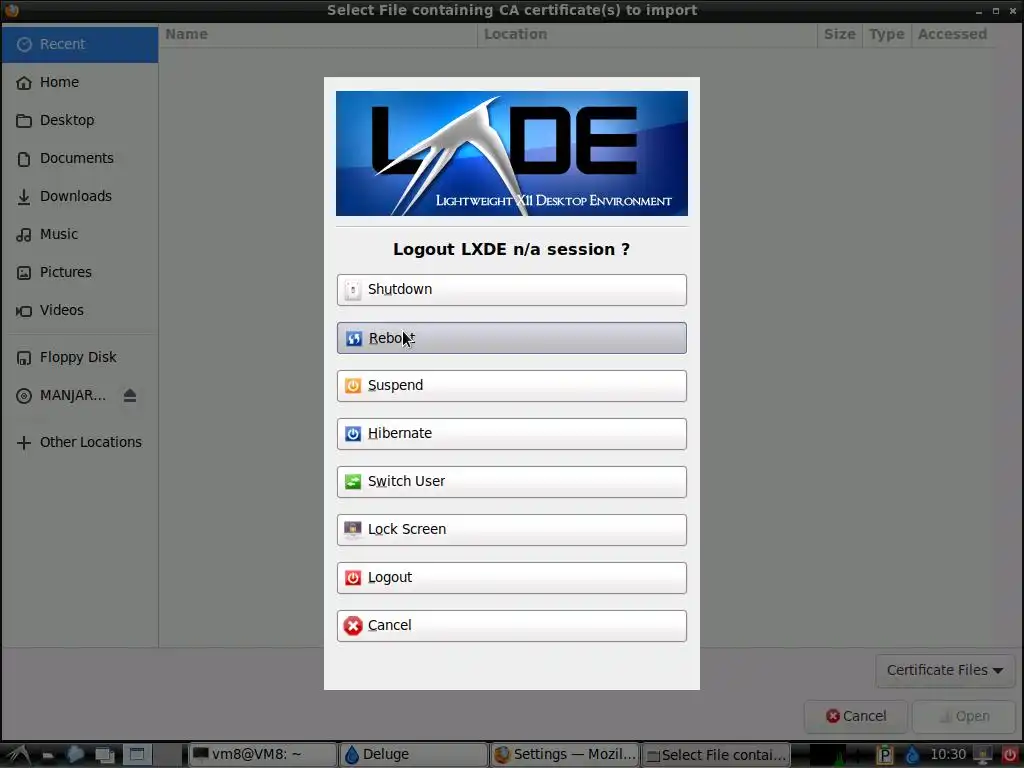
Task: Choose Switch User
Action: click(511, 481)
